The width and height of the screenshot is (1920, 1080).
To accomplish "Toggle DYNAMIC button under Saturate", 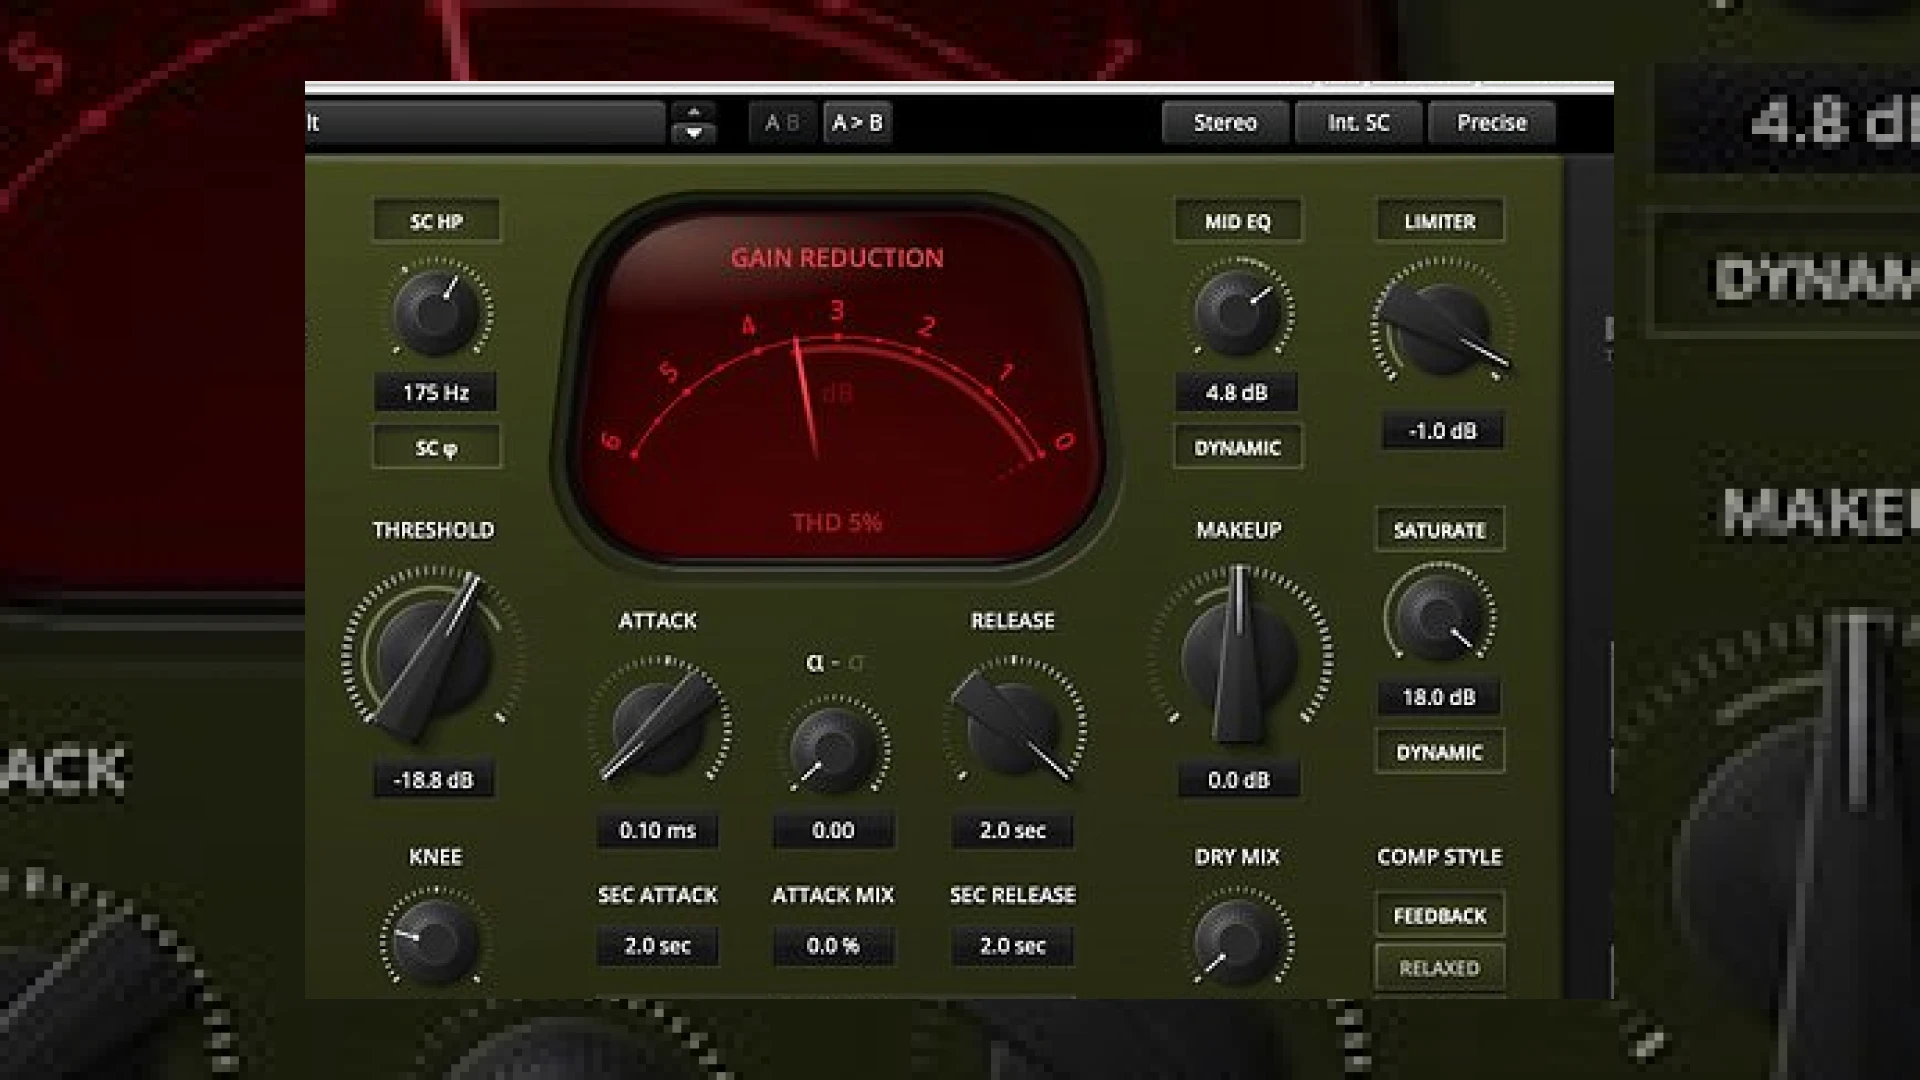I will coord(1440,752).
